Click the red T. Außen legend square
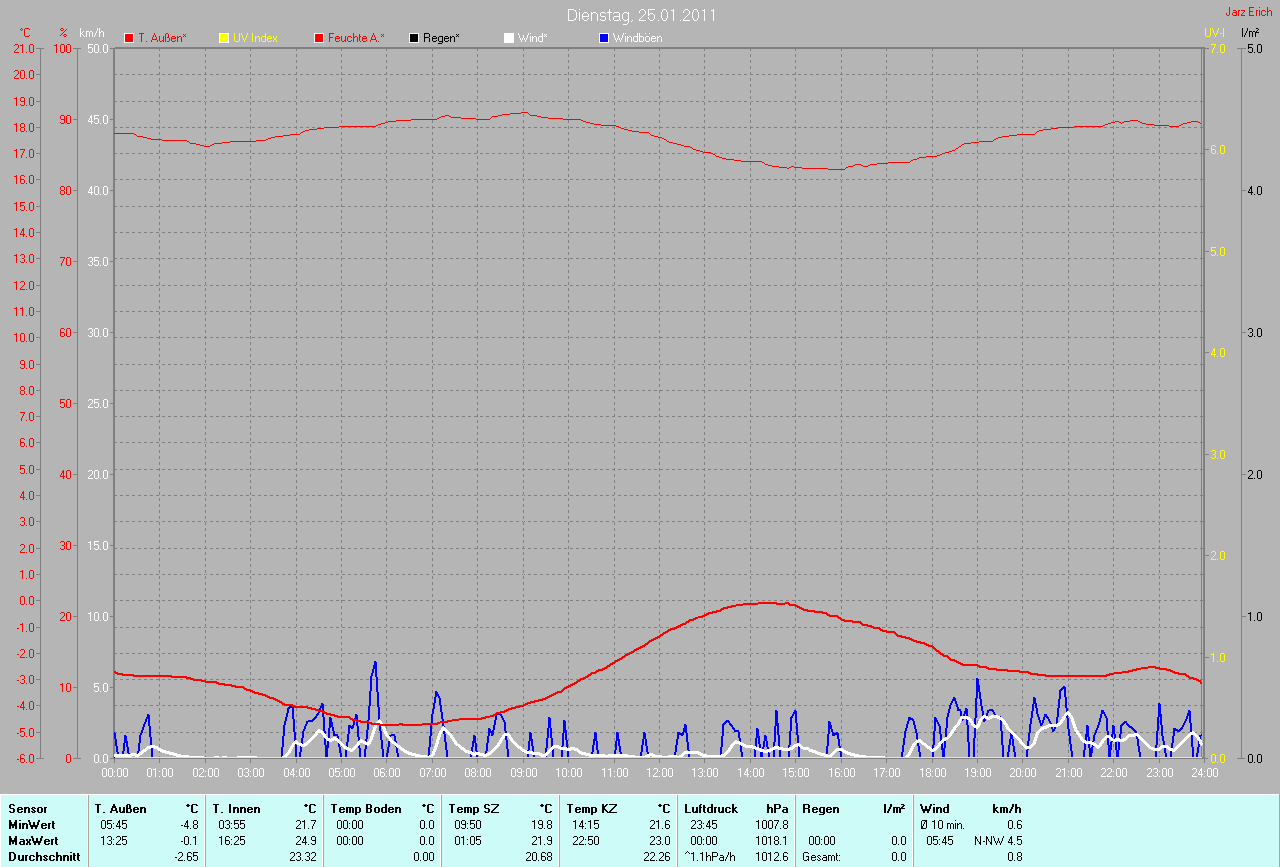This screenshot has height=867, width=1280. pyautogui.click(x=129, y=38)
